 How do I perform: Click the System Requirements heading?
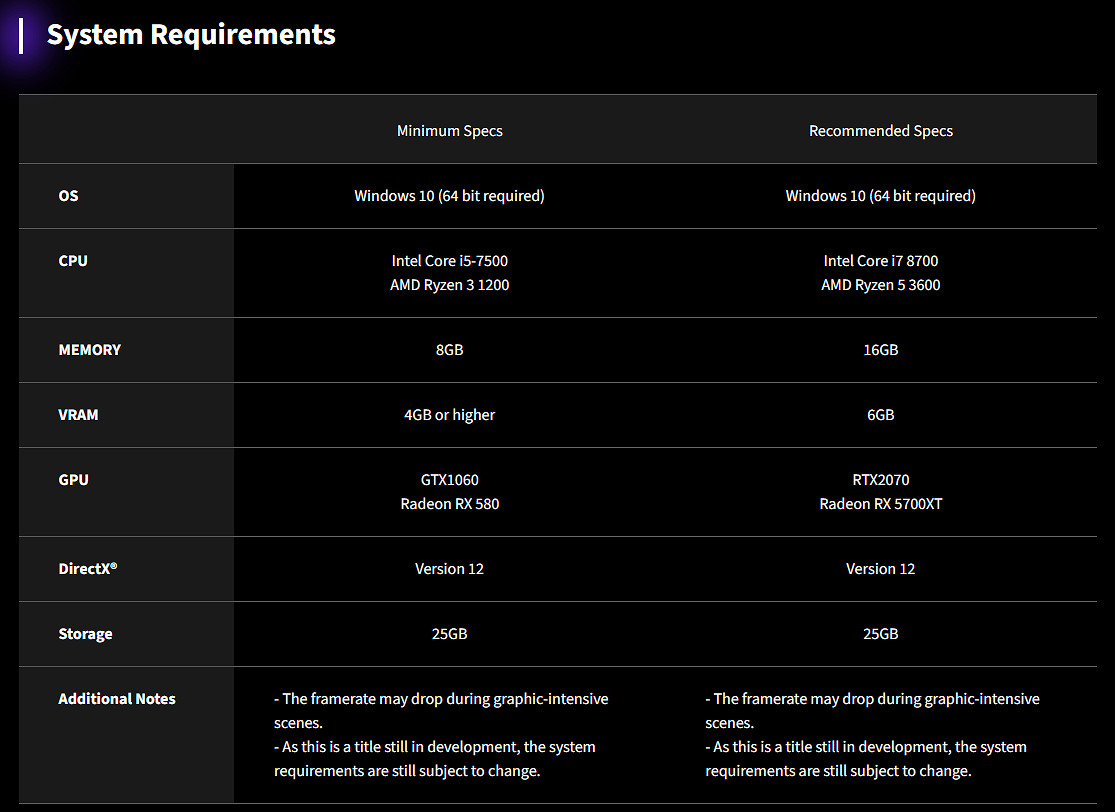(x=191, y=35)
